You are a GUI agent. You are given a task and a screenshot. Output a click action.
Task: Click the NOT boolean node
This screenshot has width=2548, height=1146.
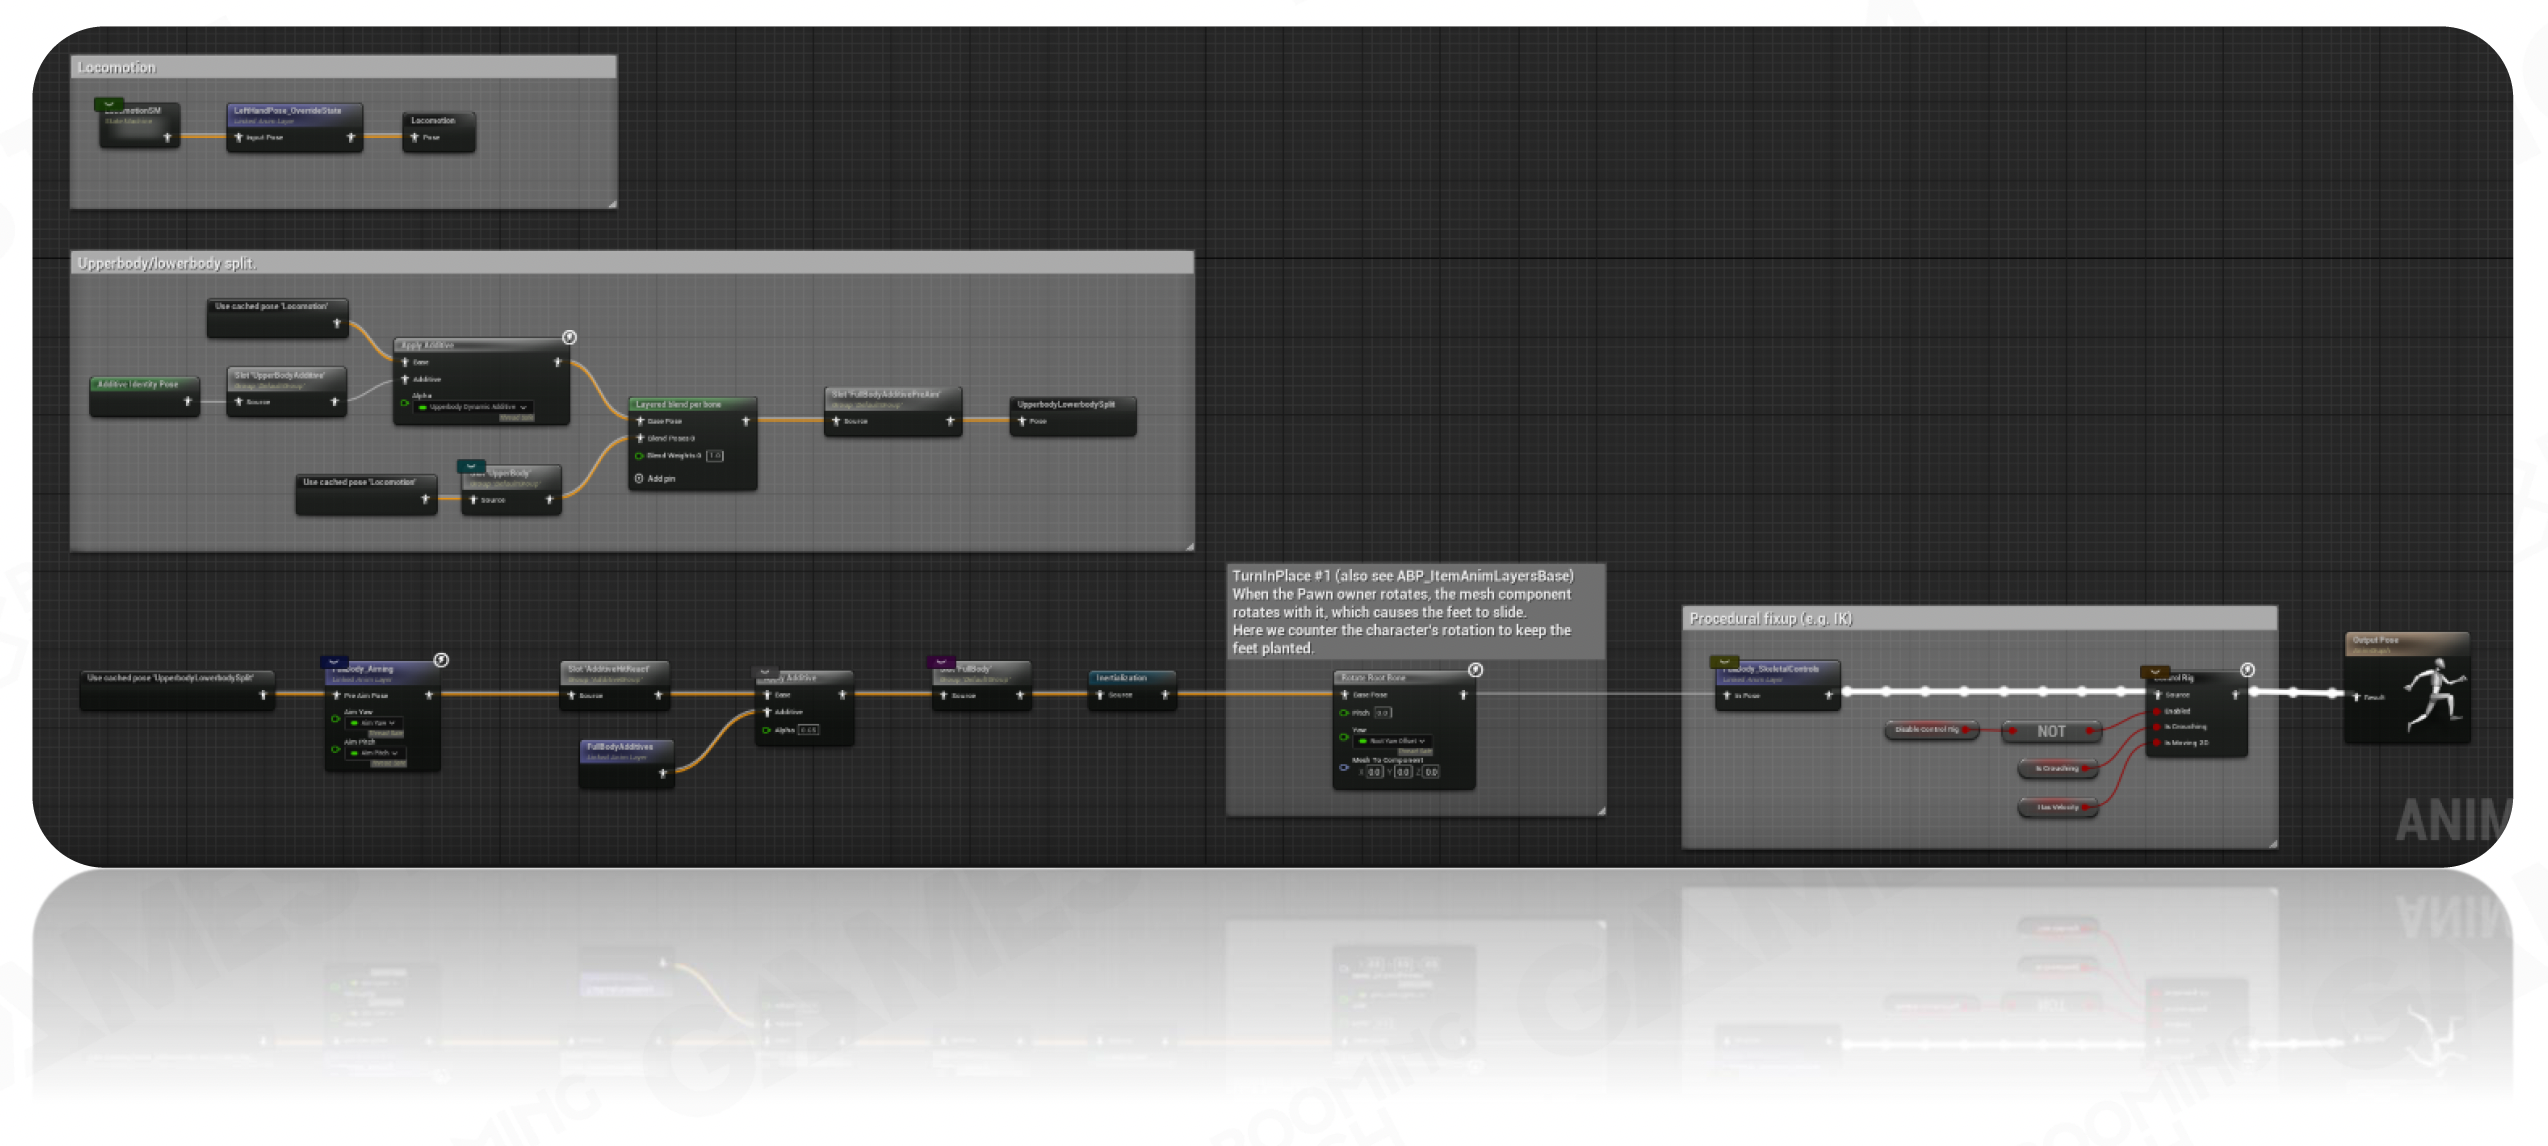point(2051,732)
